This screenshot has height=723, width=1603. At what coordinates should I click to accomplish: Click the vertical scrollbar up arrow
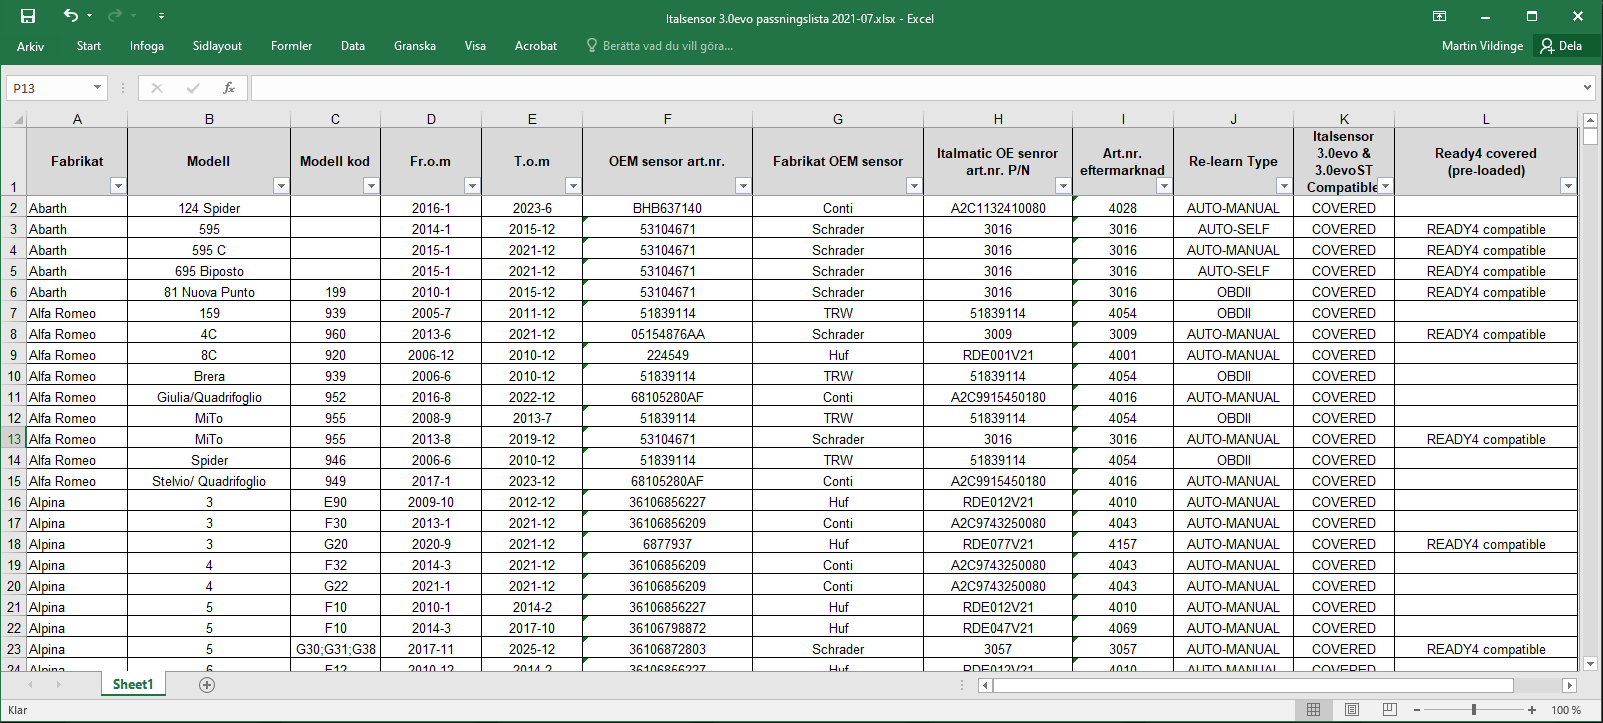click(1590, 120)
